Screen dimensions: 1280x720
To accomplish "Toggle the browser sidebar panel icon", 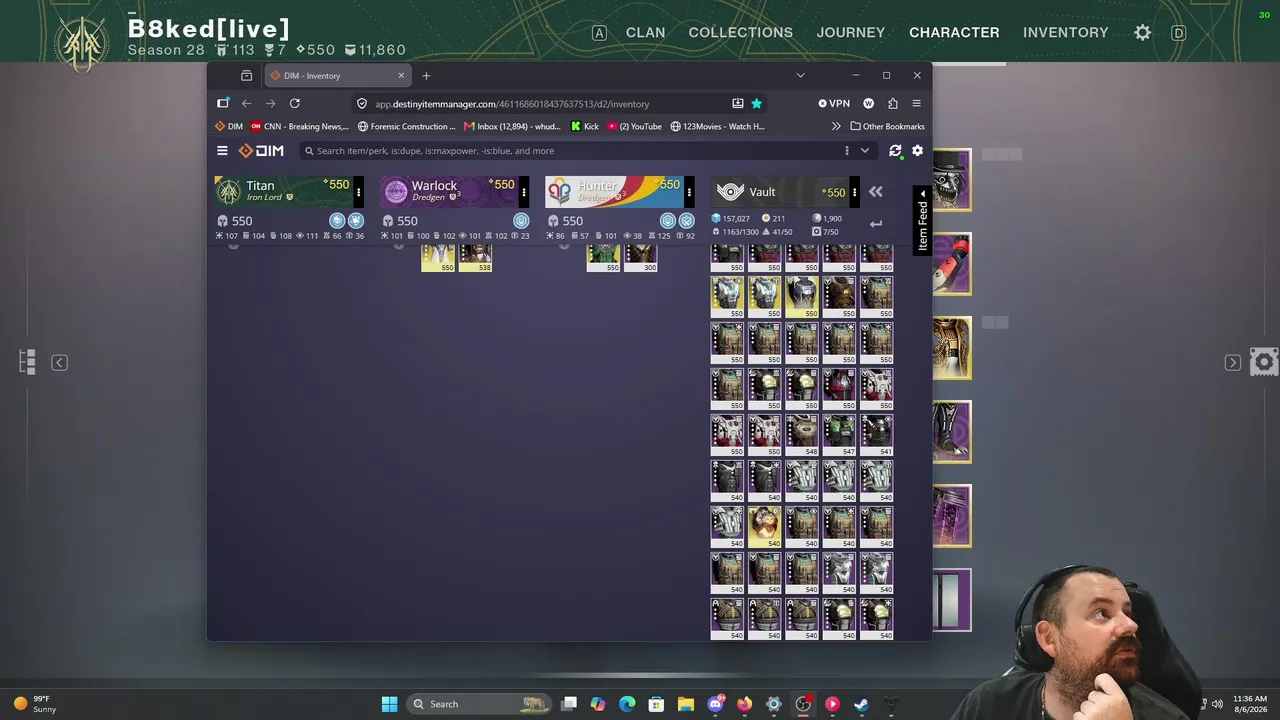I will point(223,103).
